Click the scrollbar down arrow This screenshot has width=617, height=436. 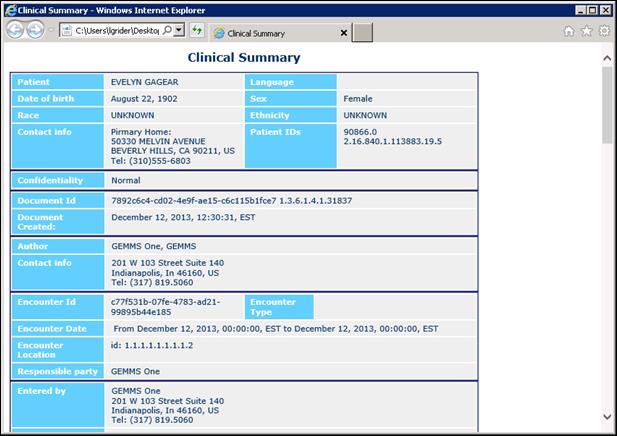coord(608,417)
